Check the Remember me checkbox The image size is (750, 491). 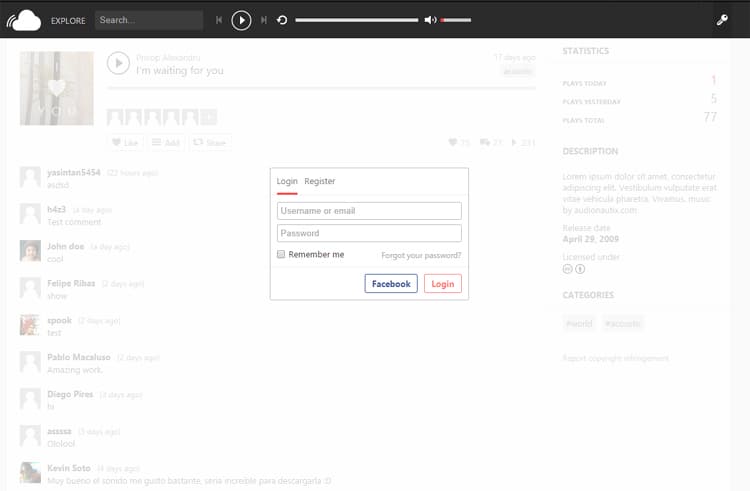281,254
